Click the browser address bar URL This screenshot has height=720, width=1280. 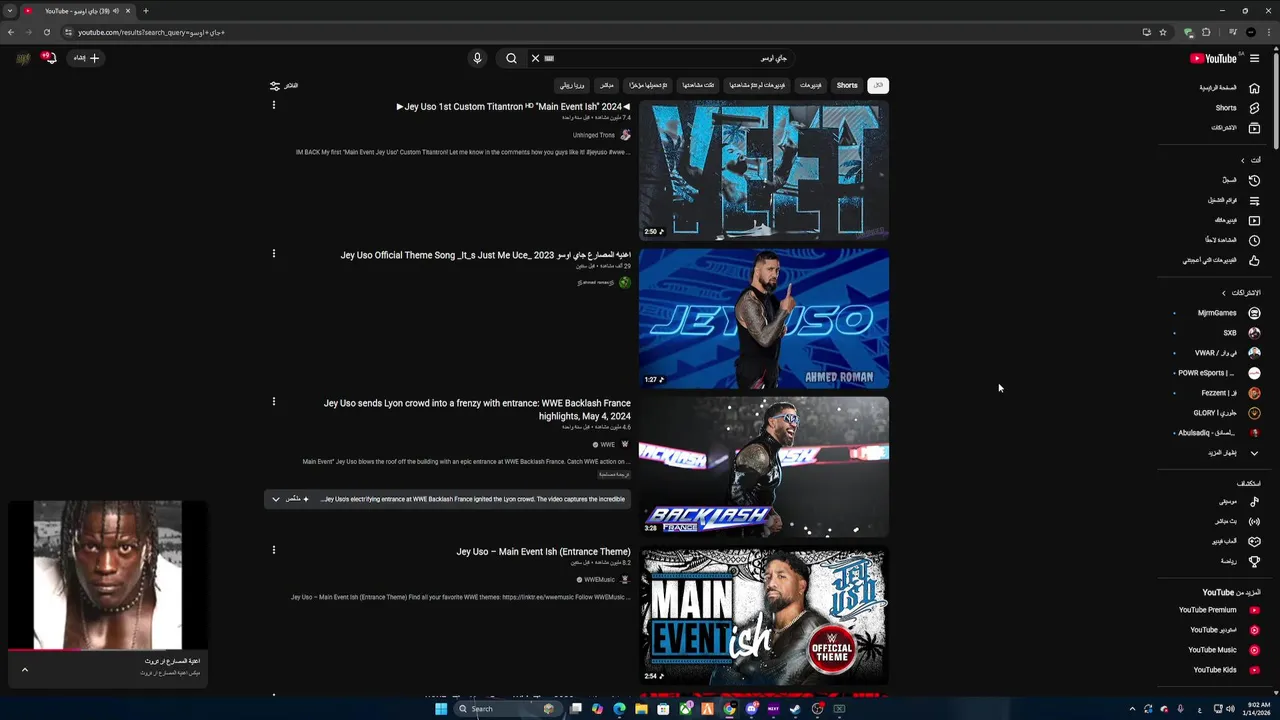tap(151, 32)
